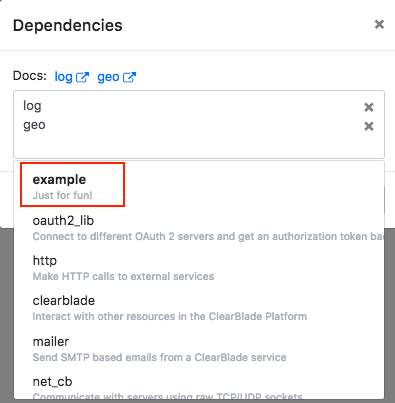The height and width of the screenshot is (403, 395).
Task: Click the Dependencies dialog title
Action: click(x=68, y=26)
